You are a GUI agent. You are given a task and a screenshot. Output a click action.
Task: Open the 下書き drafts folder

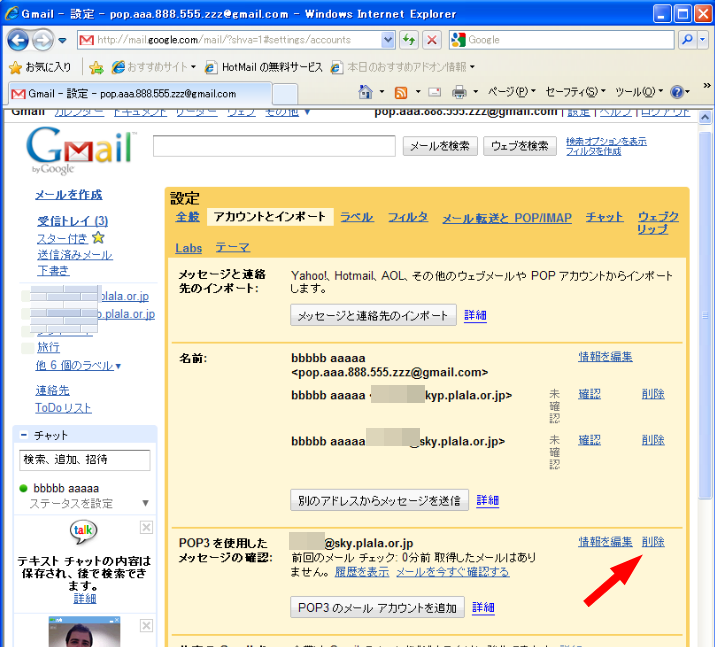[53, 270]
